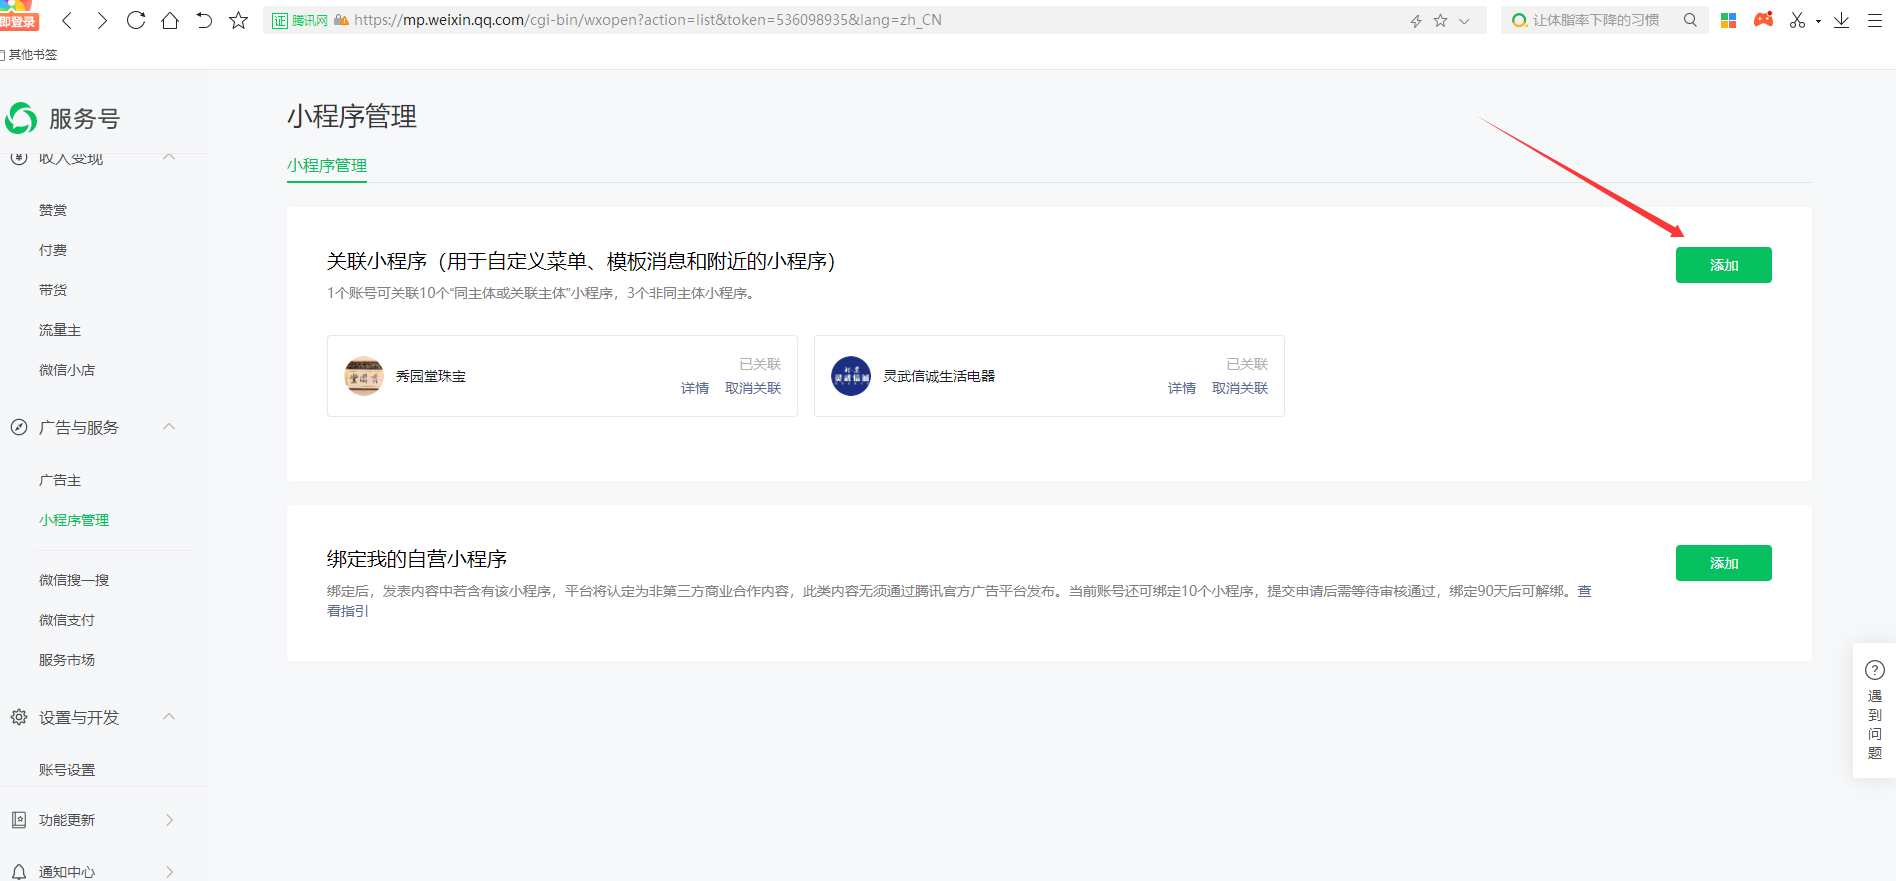Click the 秀园堂珠宝 mini program name

pyautogui.click(x=431, y=376)
